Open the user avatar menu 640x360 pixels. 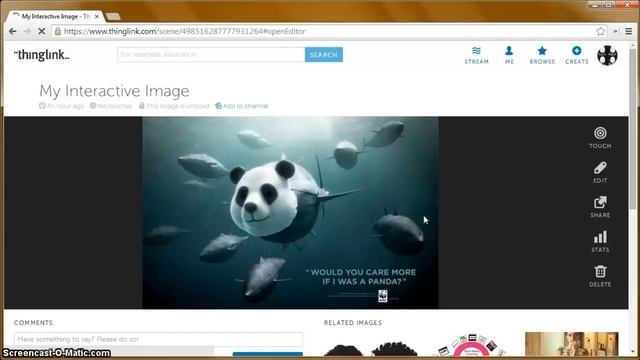click(607, 56)
